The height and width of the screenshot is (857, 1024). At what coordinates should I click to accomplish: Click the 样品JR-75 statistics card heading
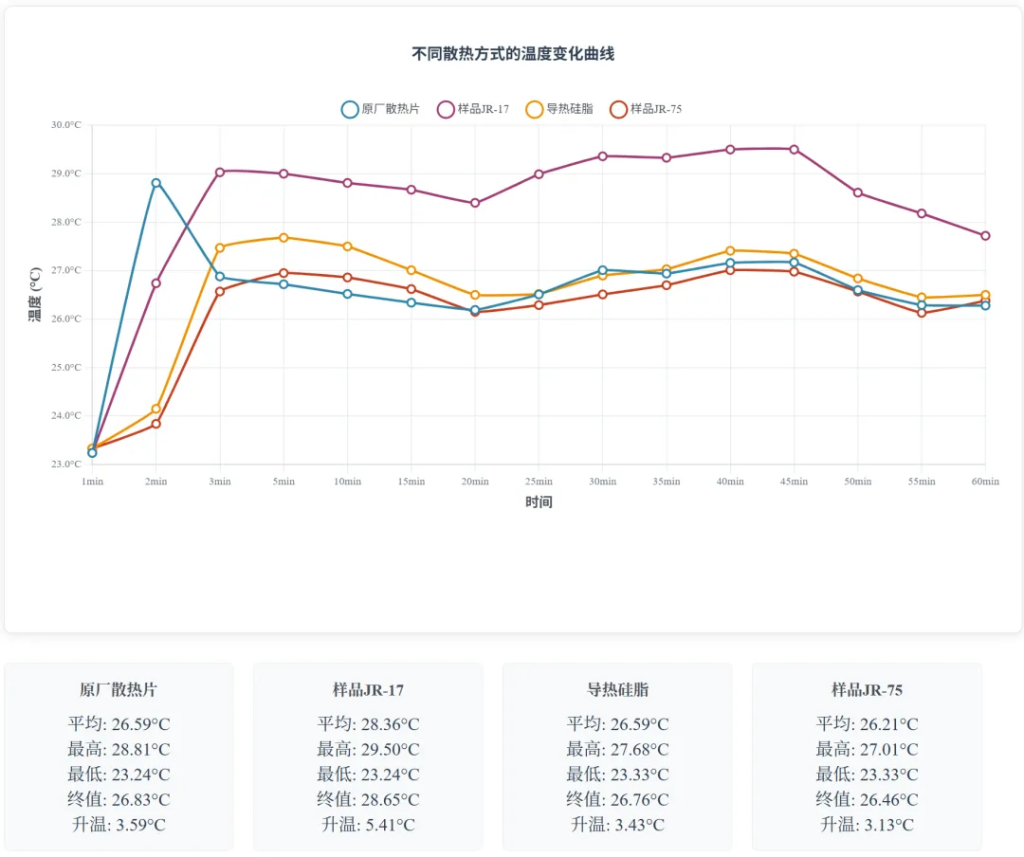(867, 690)
